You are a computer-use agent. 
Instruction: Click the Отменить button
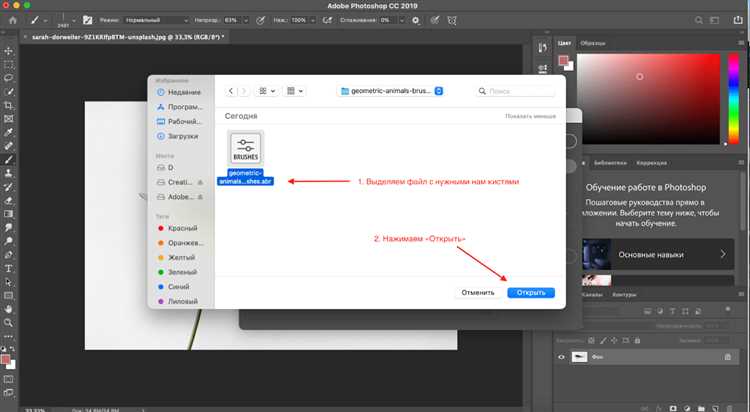pos(478,292)
